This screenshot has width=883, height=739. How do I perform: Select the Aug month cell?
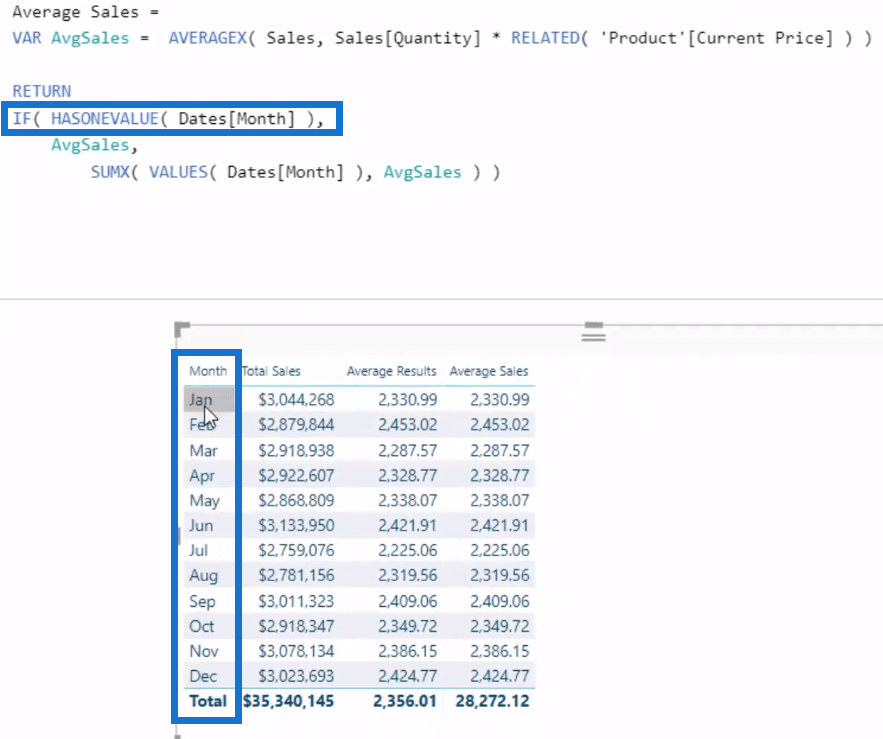(203, 575)
